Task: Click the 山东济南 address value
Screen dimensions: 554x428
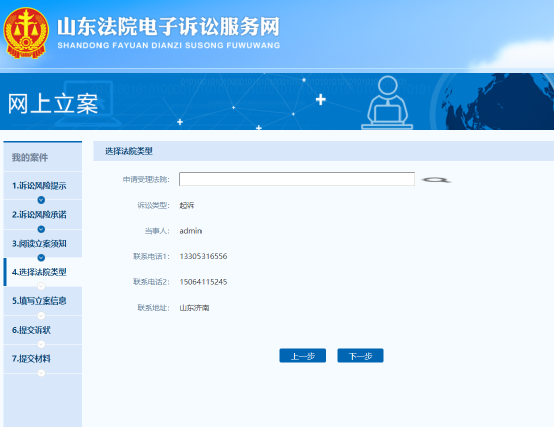Action: tap(194, 308)
